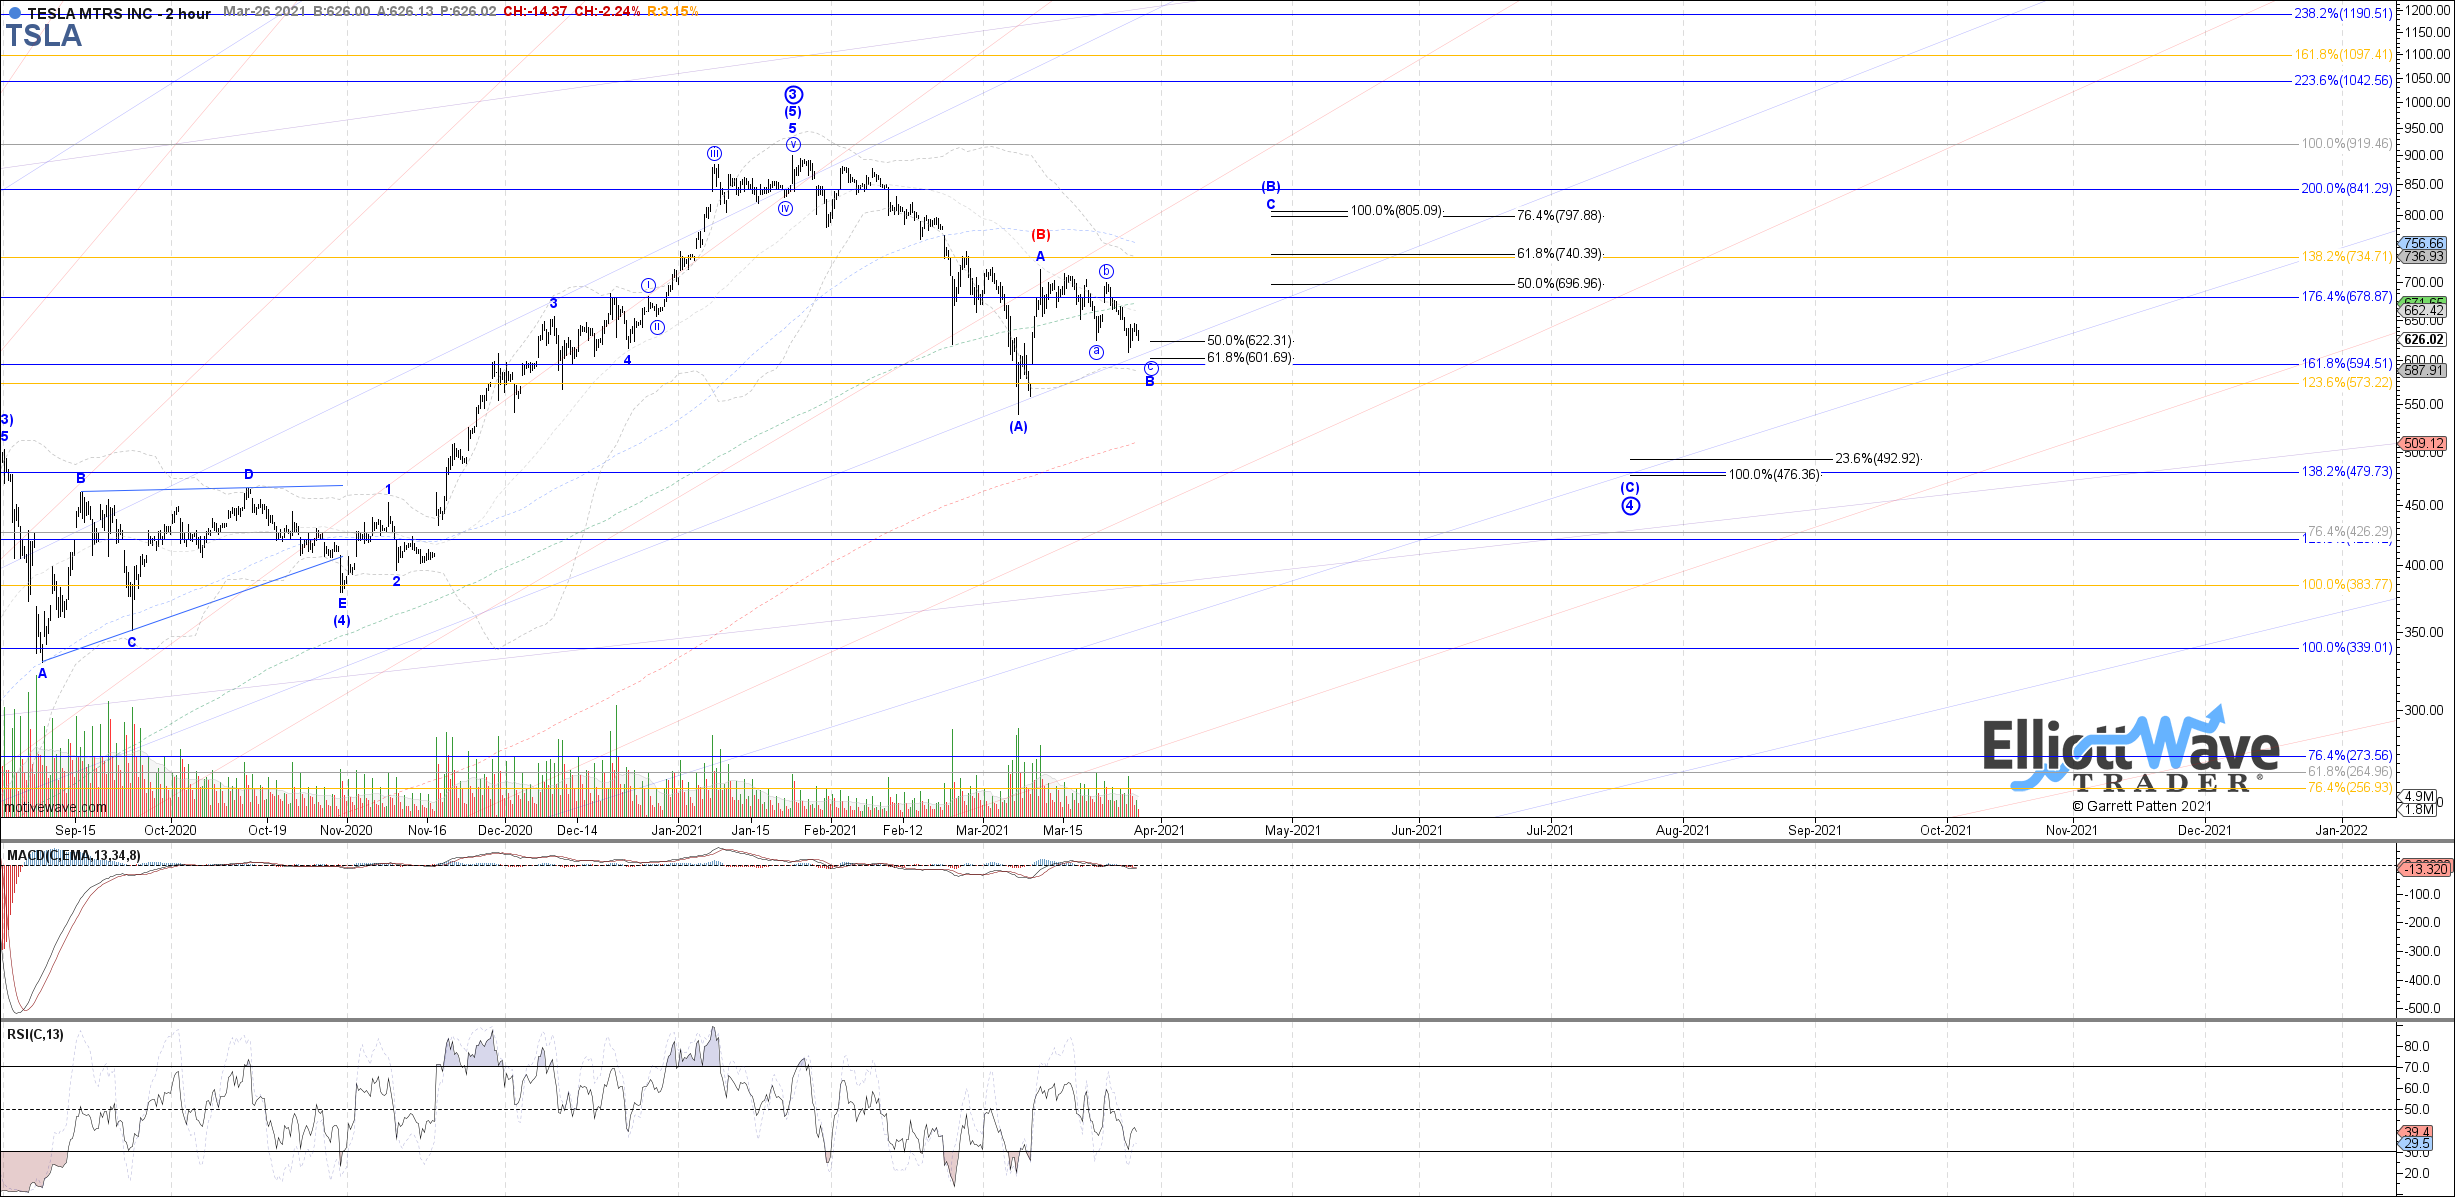Click the orange 161.8%(1097.41) extension label
The image size is (2455, 1197).
2343,55
